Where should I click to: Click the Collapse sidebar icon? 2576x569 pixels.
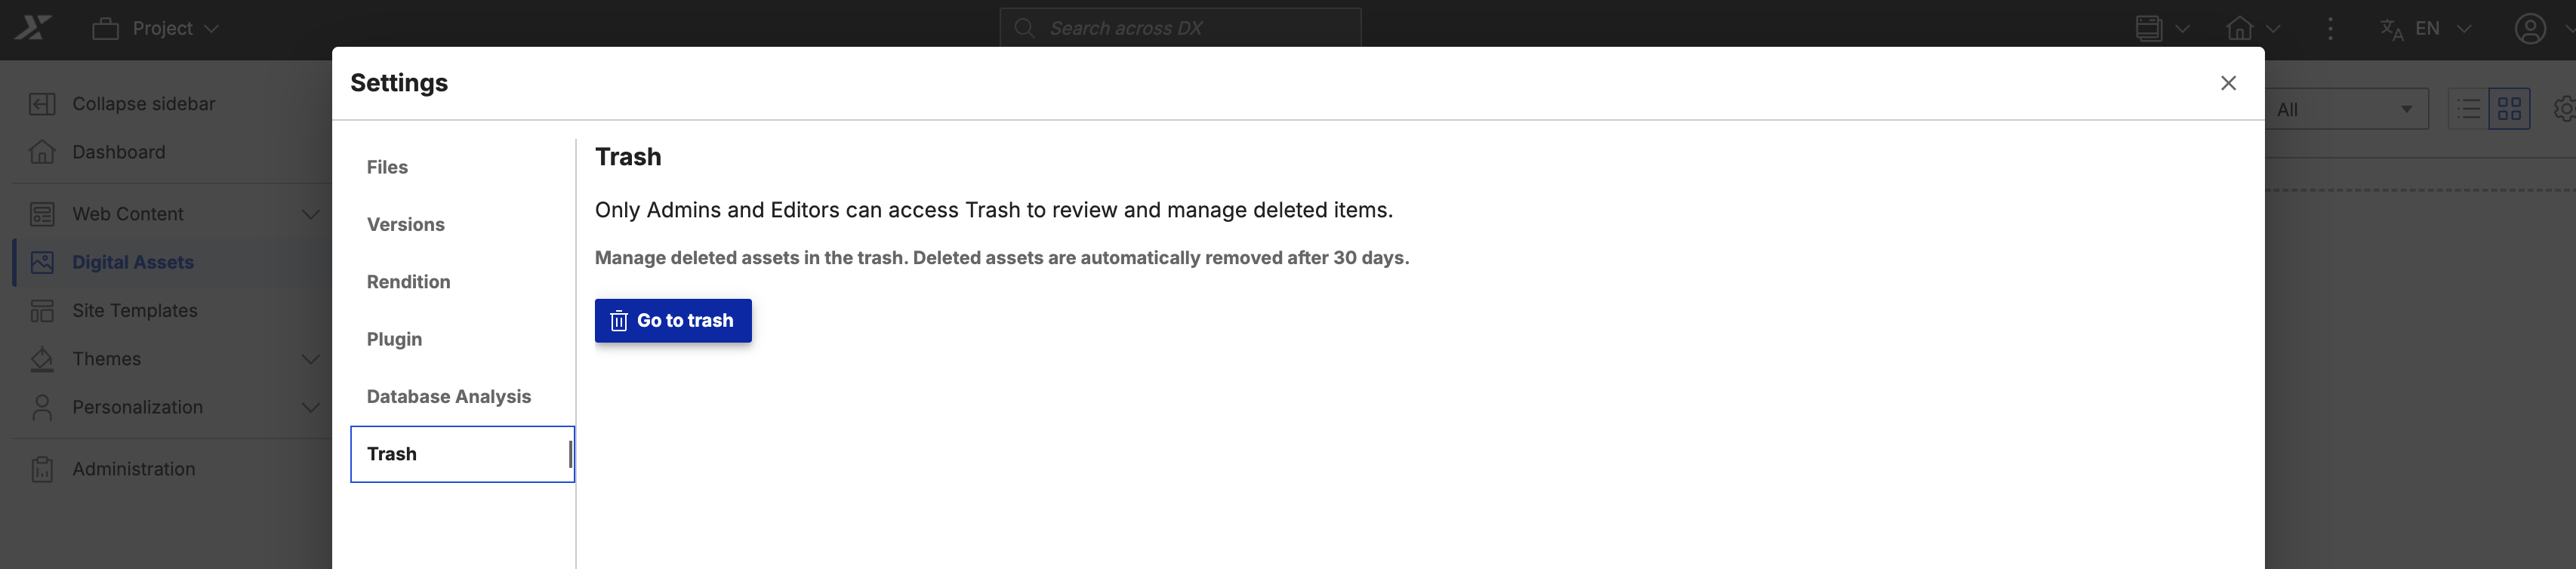pos(42,104)
